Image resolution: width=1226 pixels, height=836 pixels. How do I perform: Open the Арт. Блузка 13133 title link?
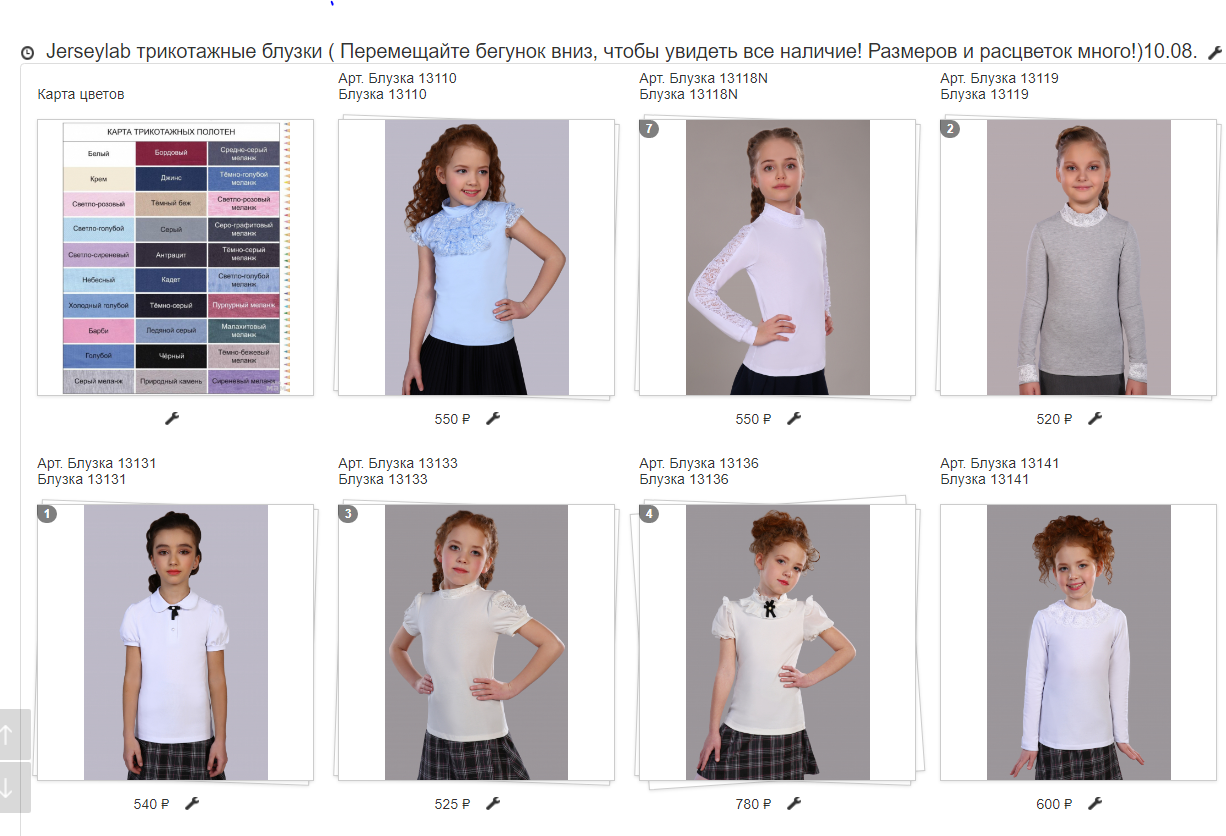(x=398, y=463)
